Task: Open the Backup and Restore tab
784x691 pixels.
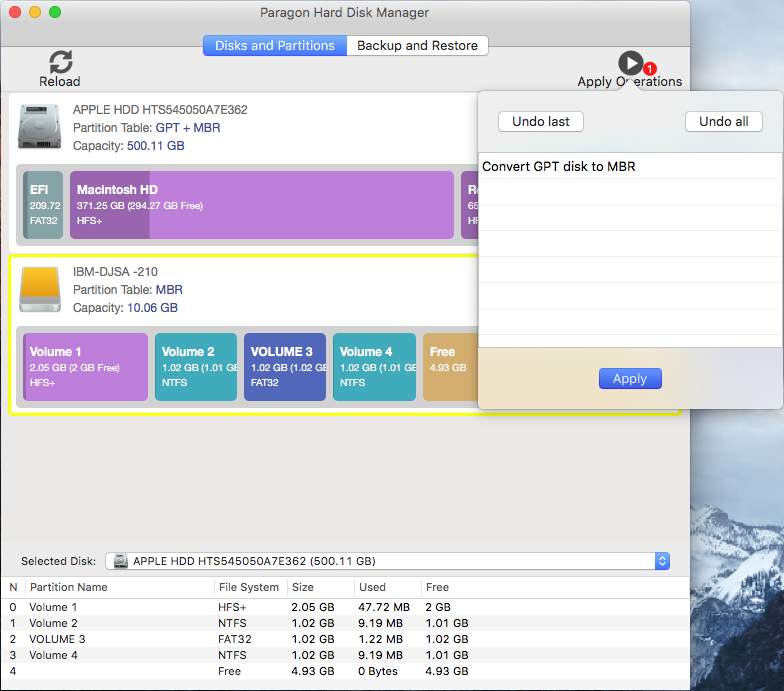Action: (x=417, y=46)
